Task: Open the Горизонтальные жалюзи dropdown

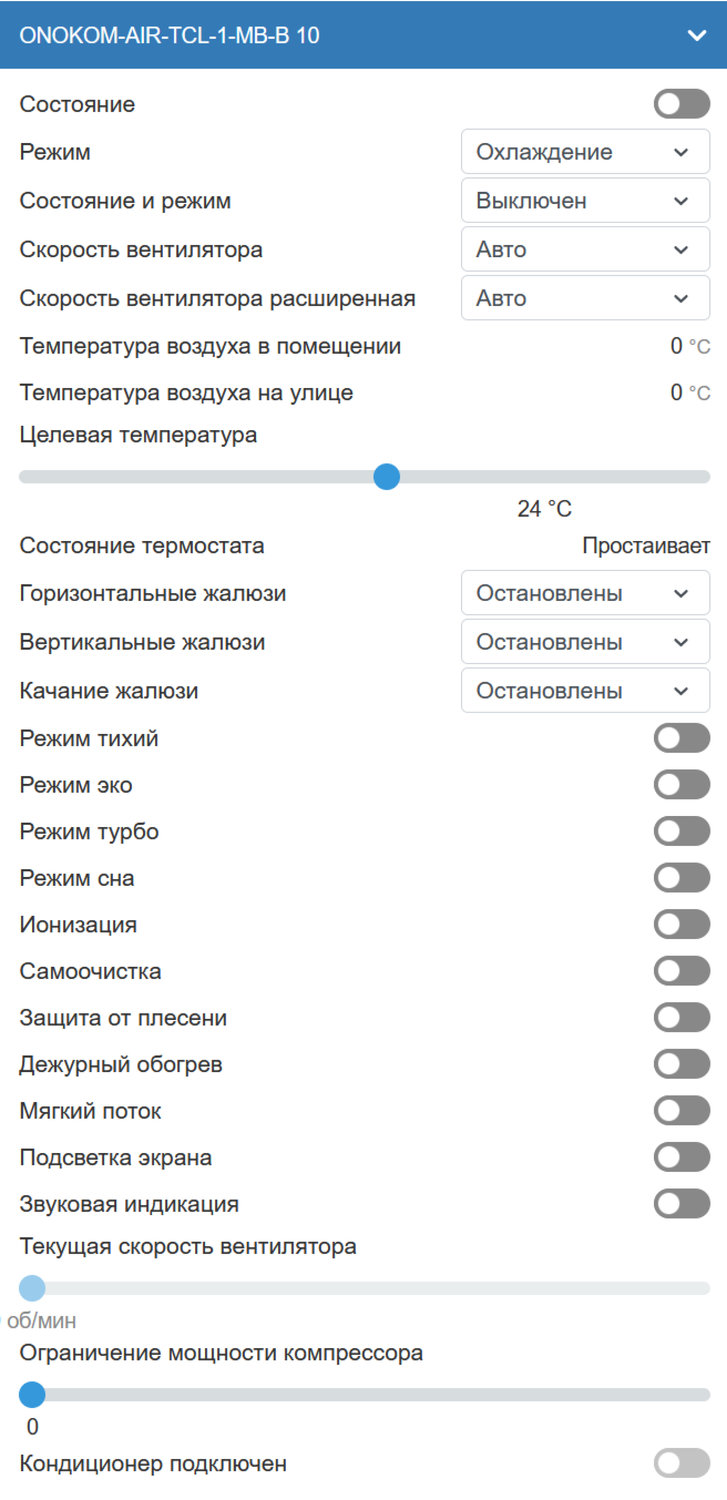Action: coord(585,593)
